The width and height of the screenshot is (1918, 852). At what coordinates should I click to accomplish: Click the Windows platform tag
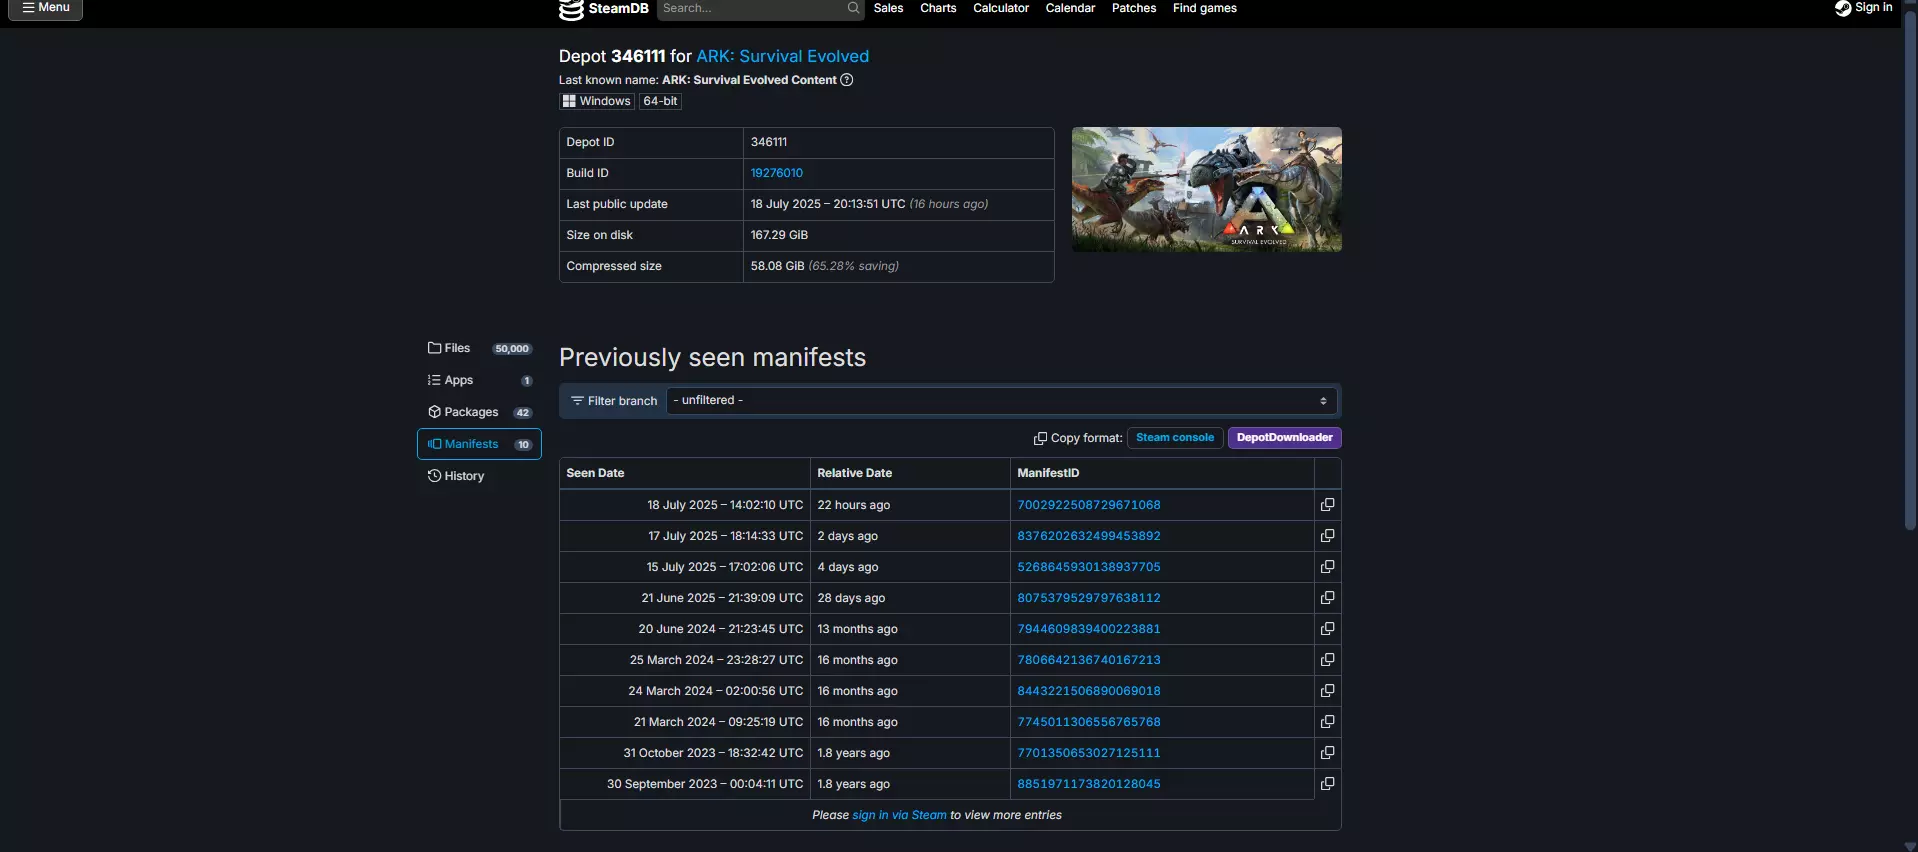(x=597, y=101)
